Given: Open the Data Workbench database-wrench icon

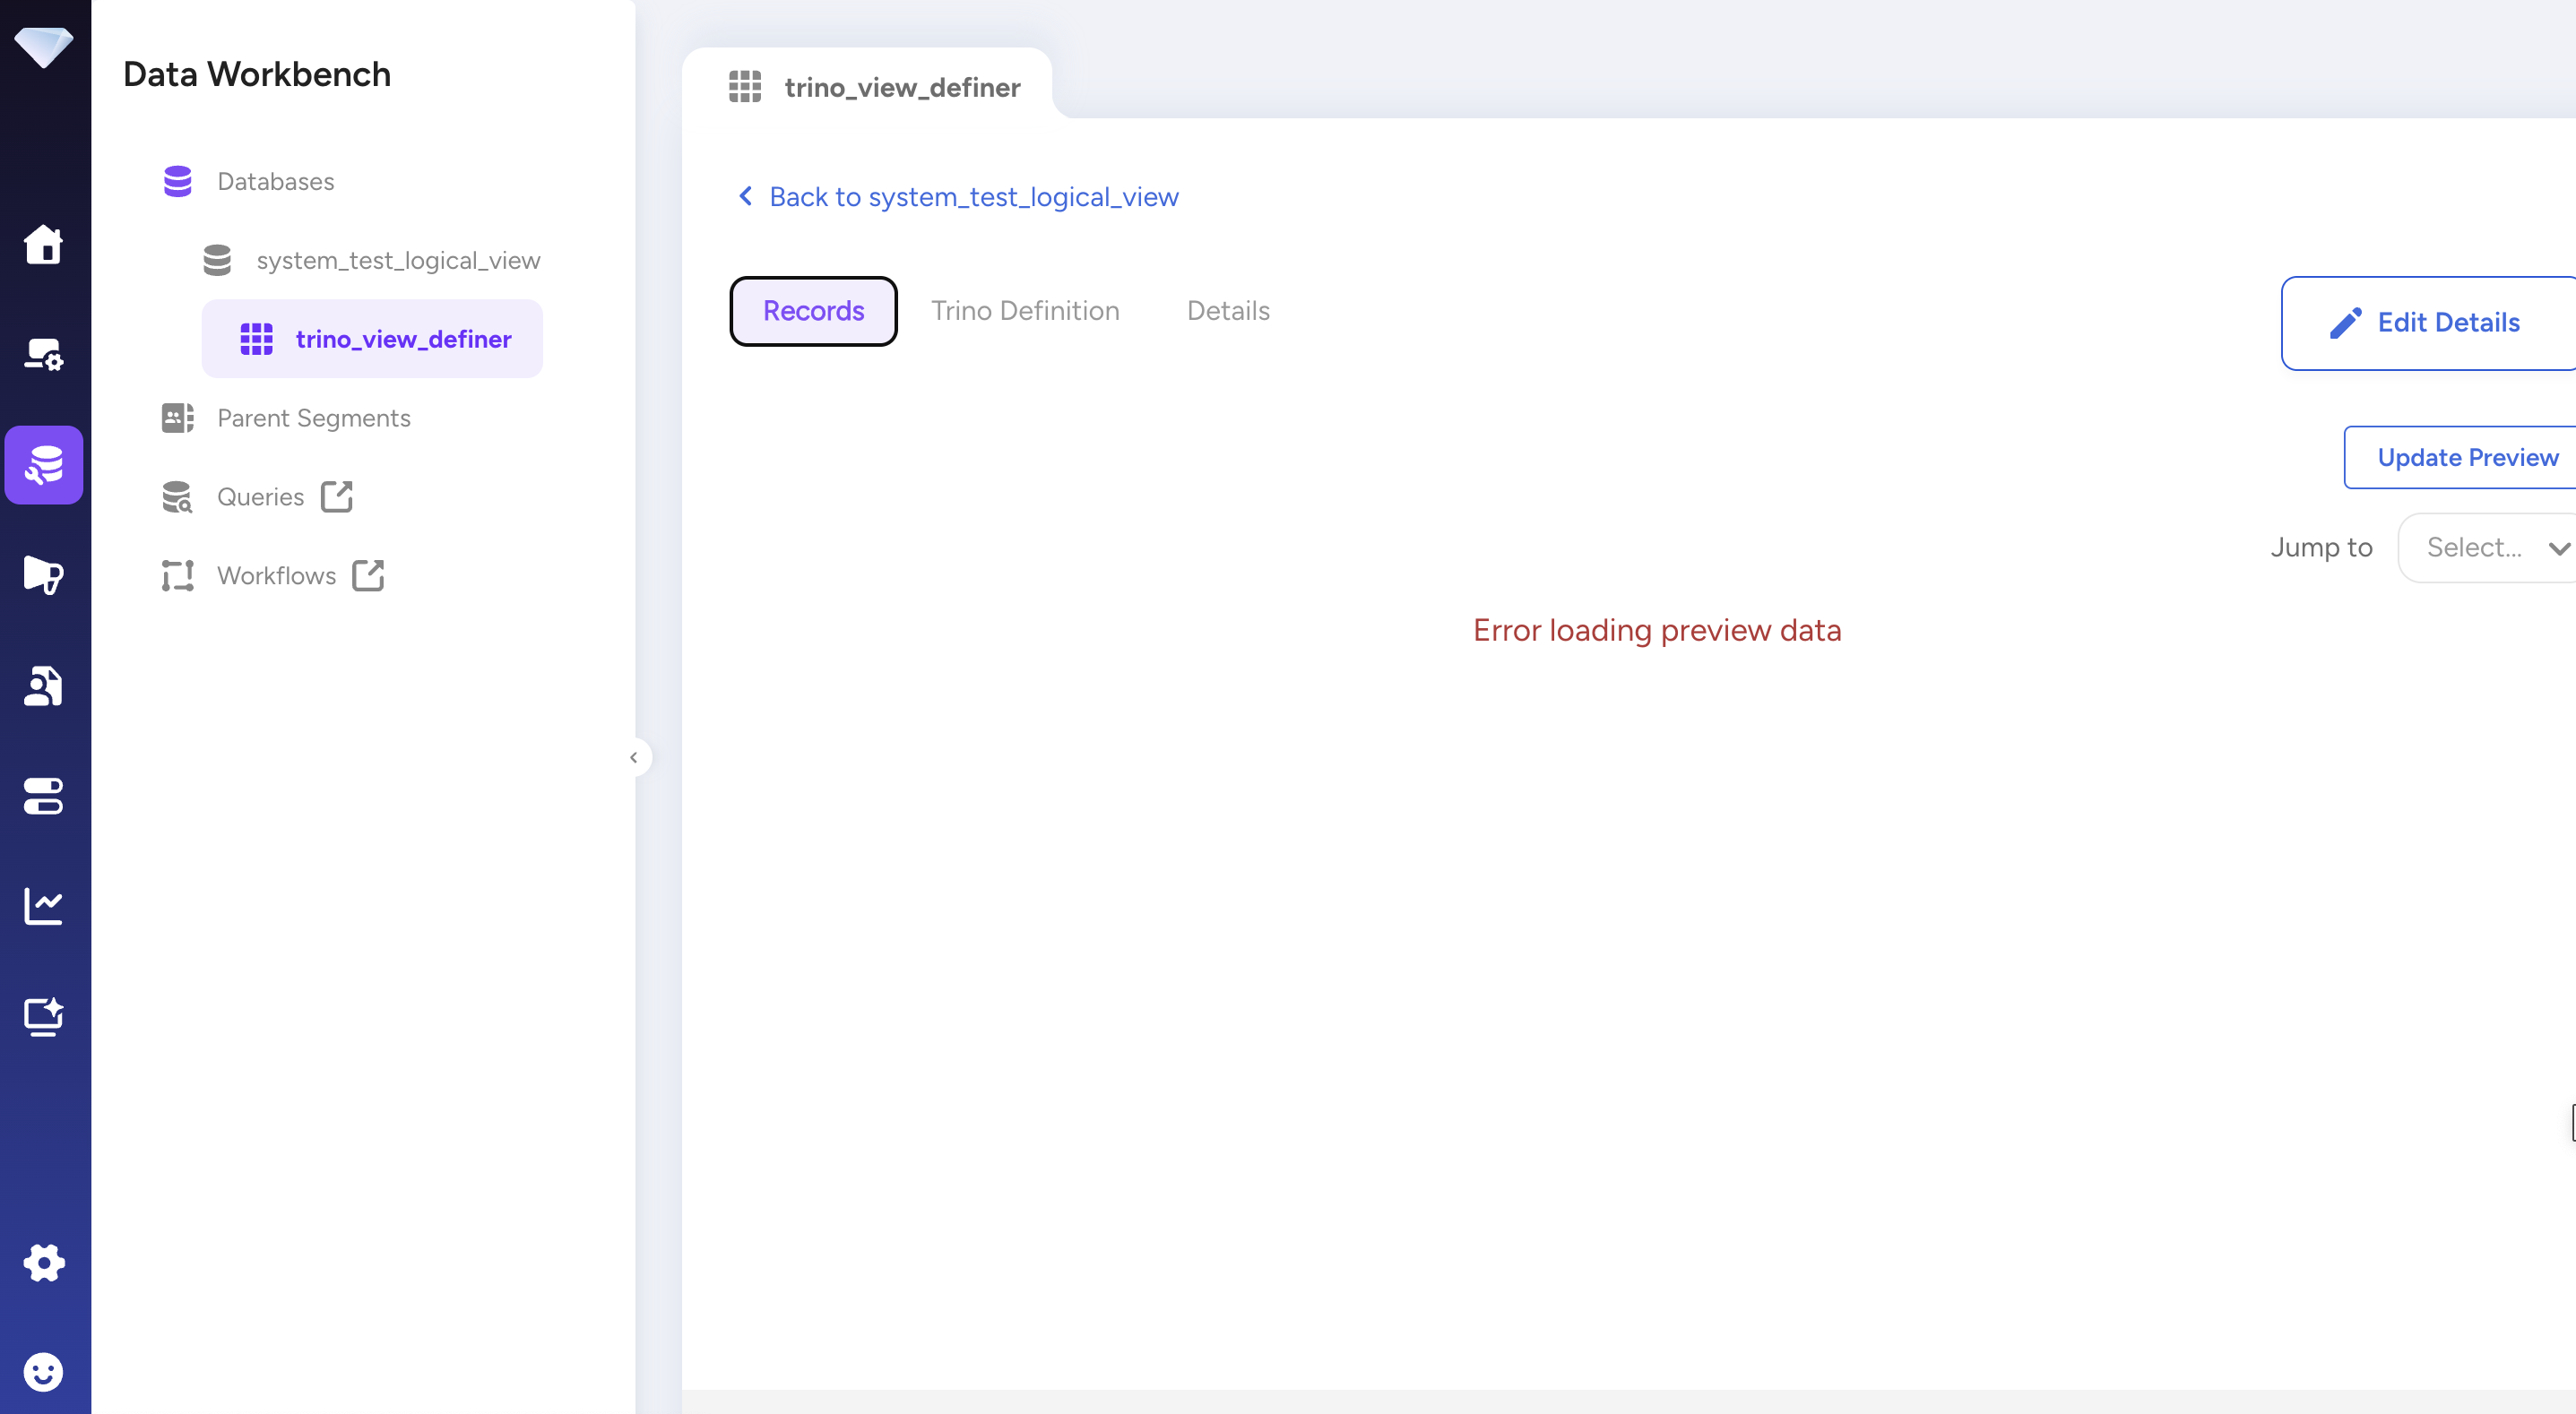Looking at the screenshot, I should (x=43, y=465).
